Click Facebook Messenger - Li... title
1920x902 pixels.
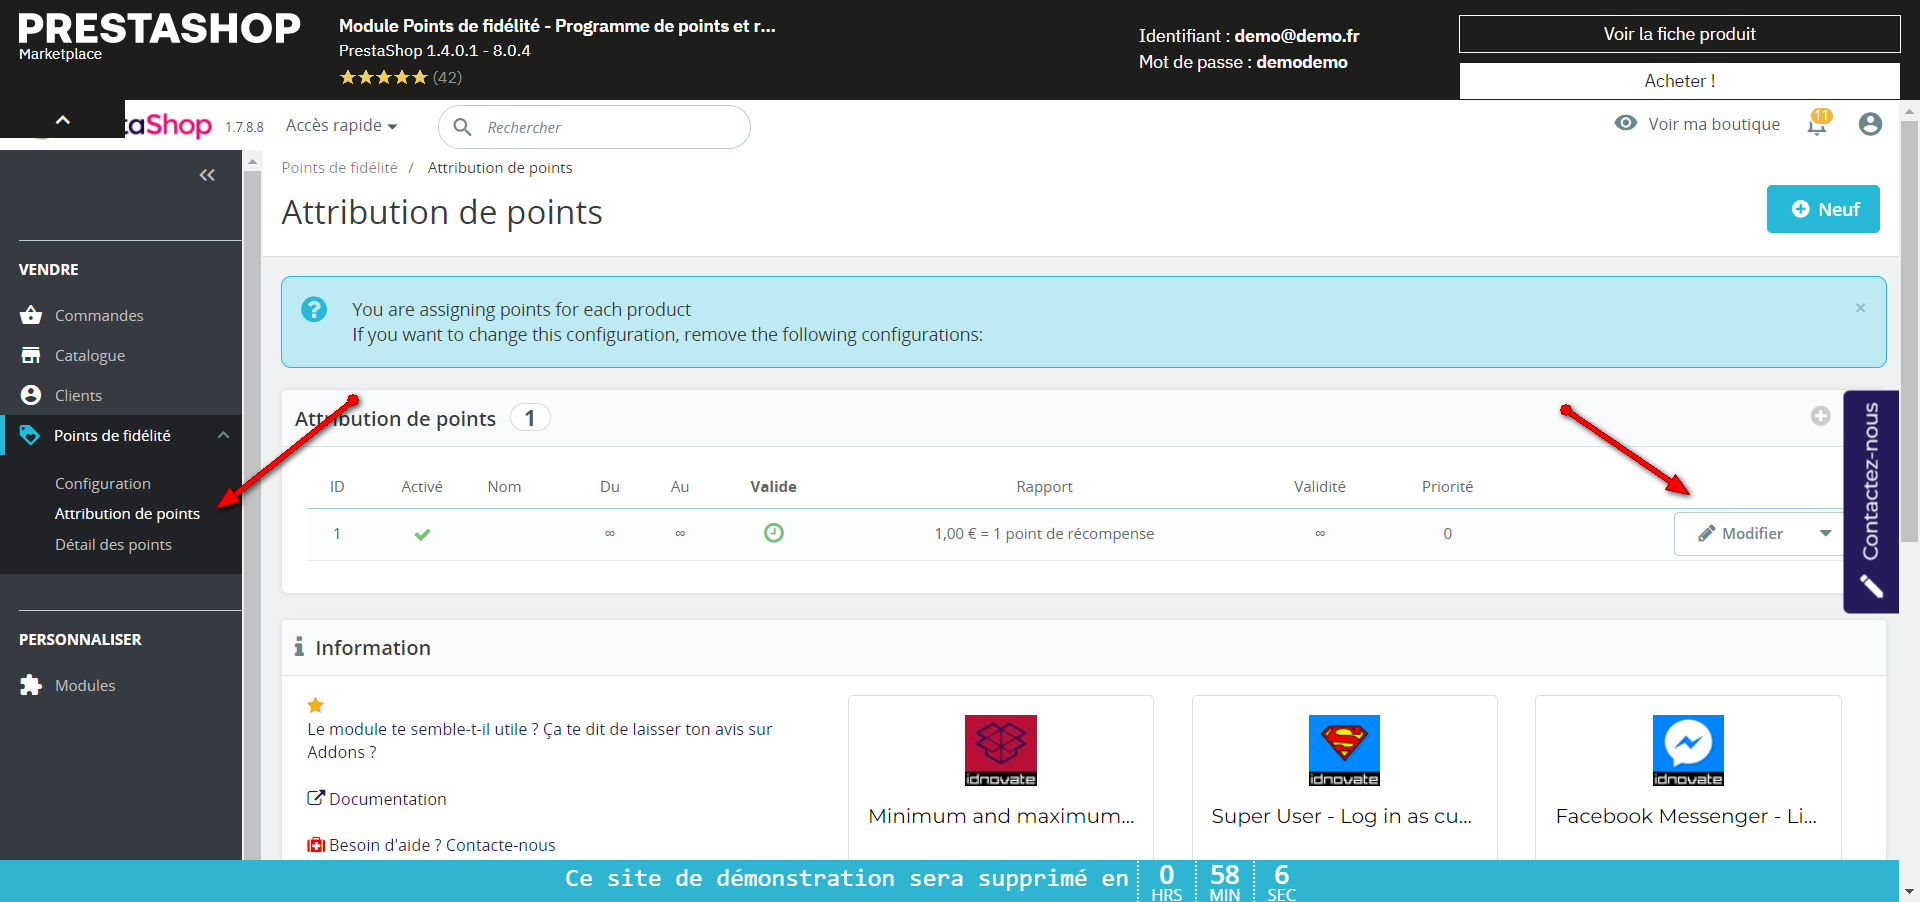[1686, 816]
